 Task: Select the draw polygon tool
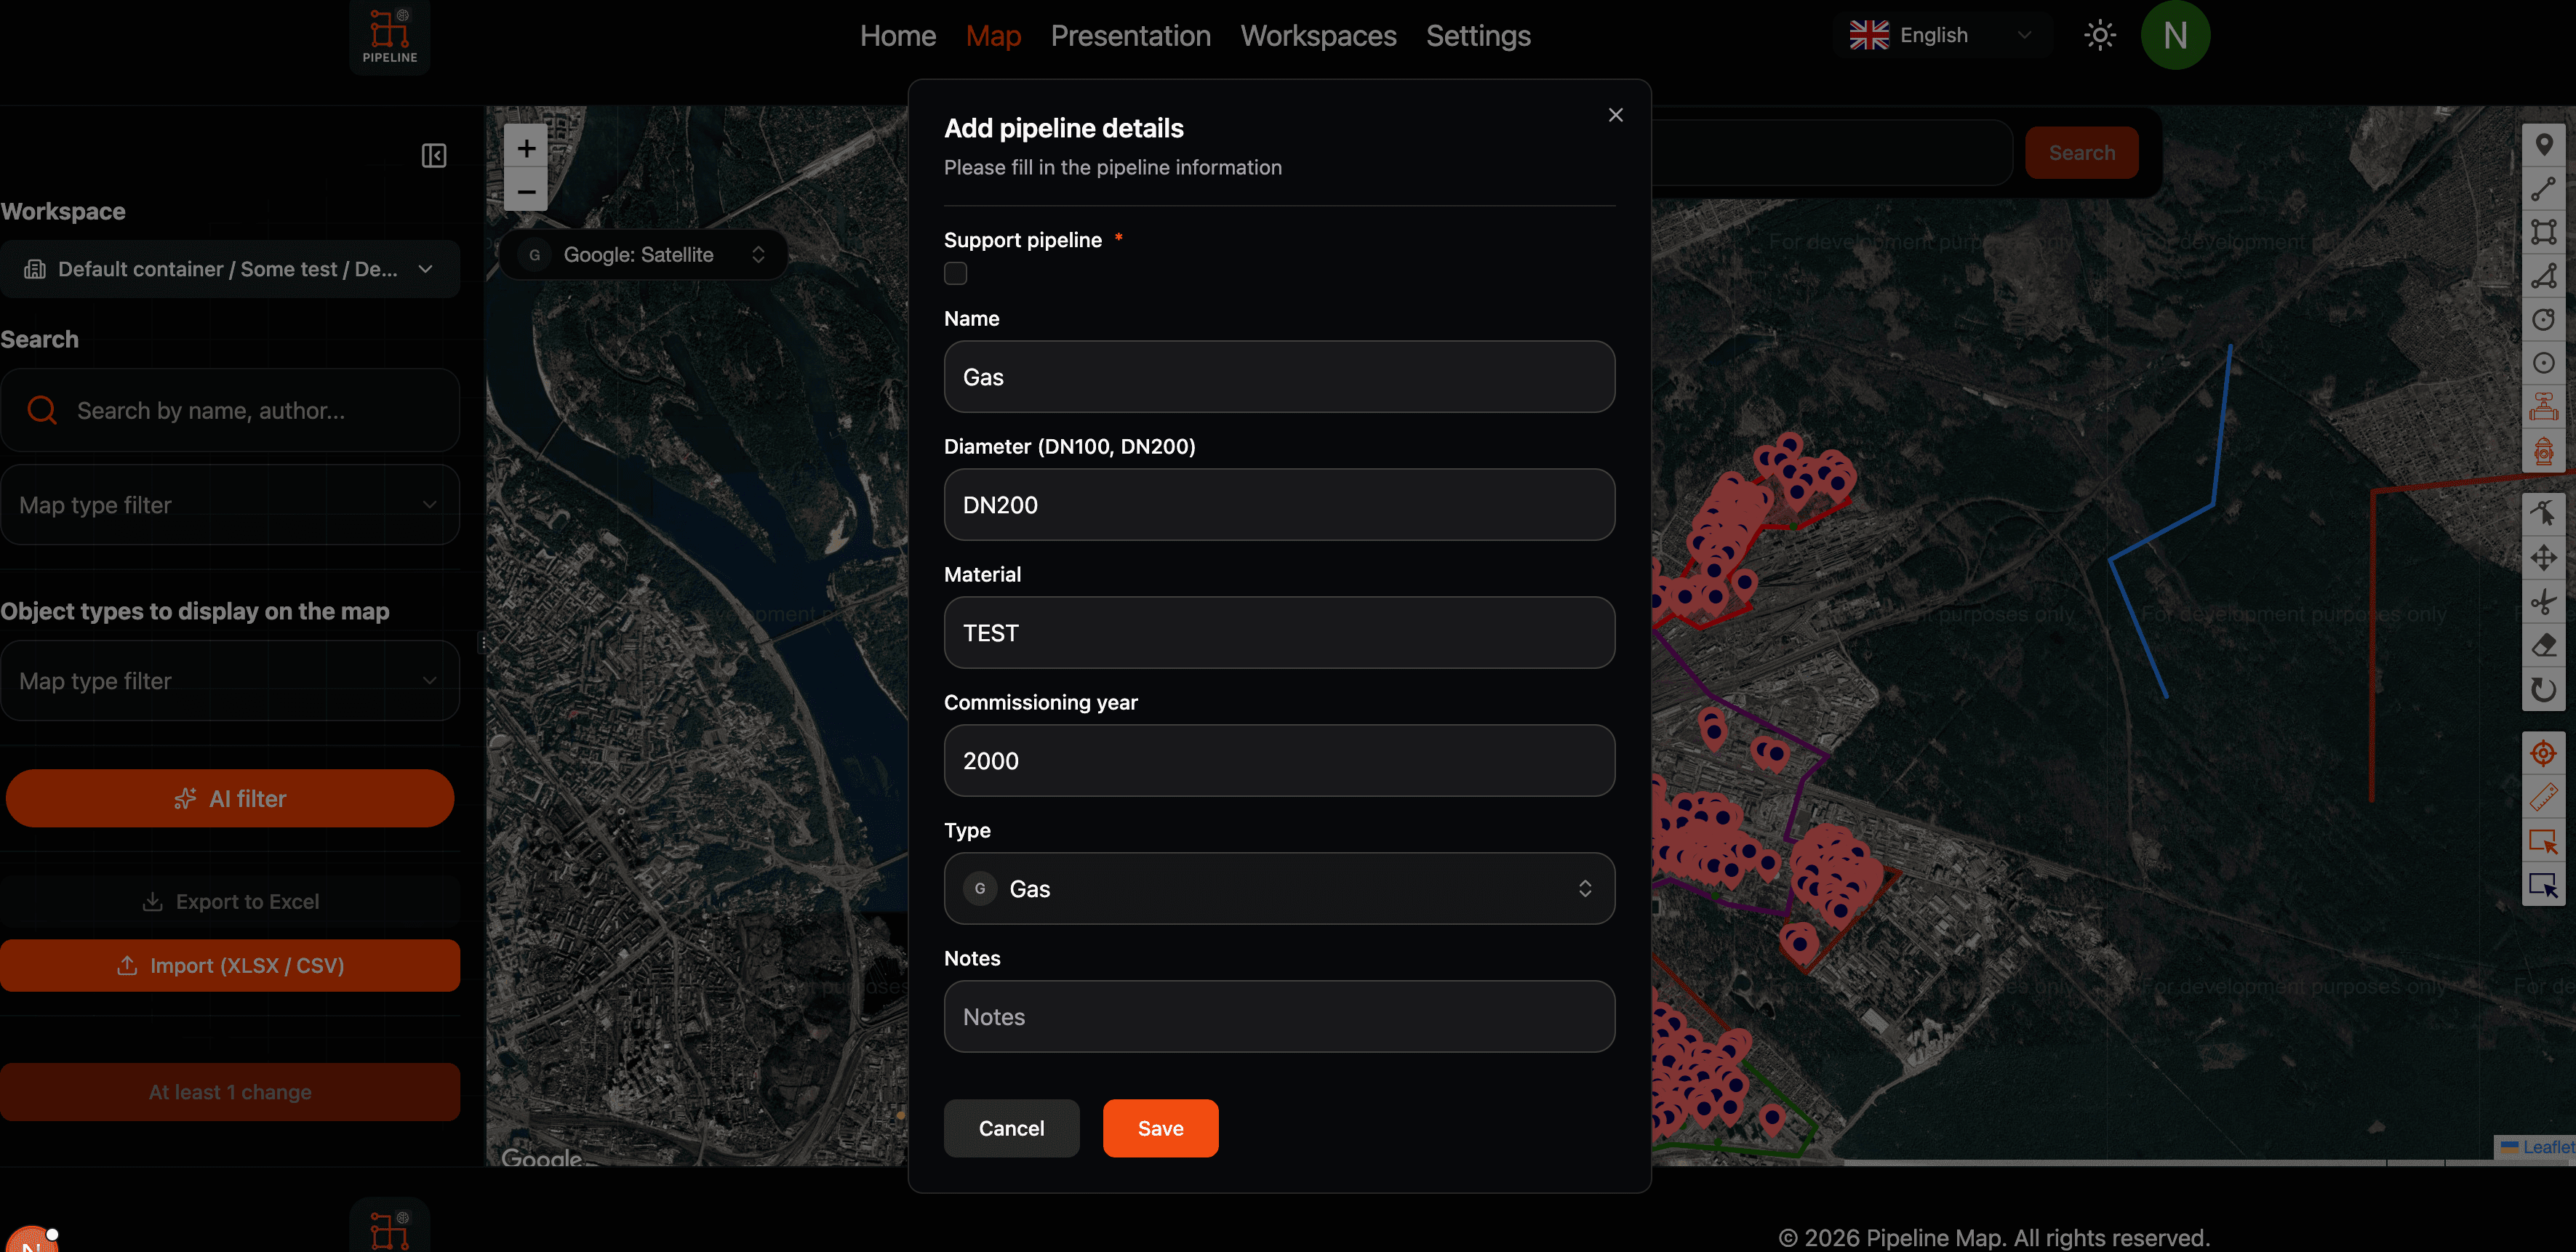[x=2543, y=276]
